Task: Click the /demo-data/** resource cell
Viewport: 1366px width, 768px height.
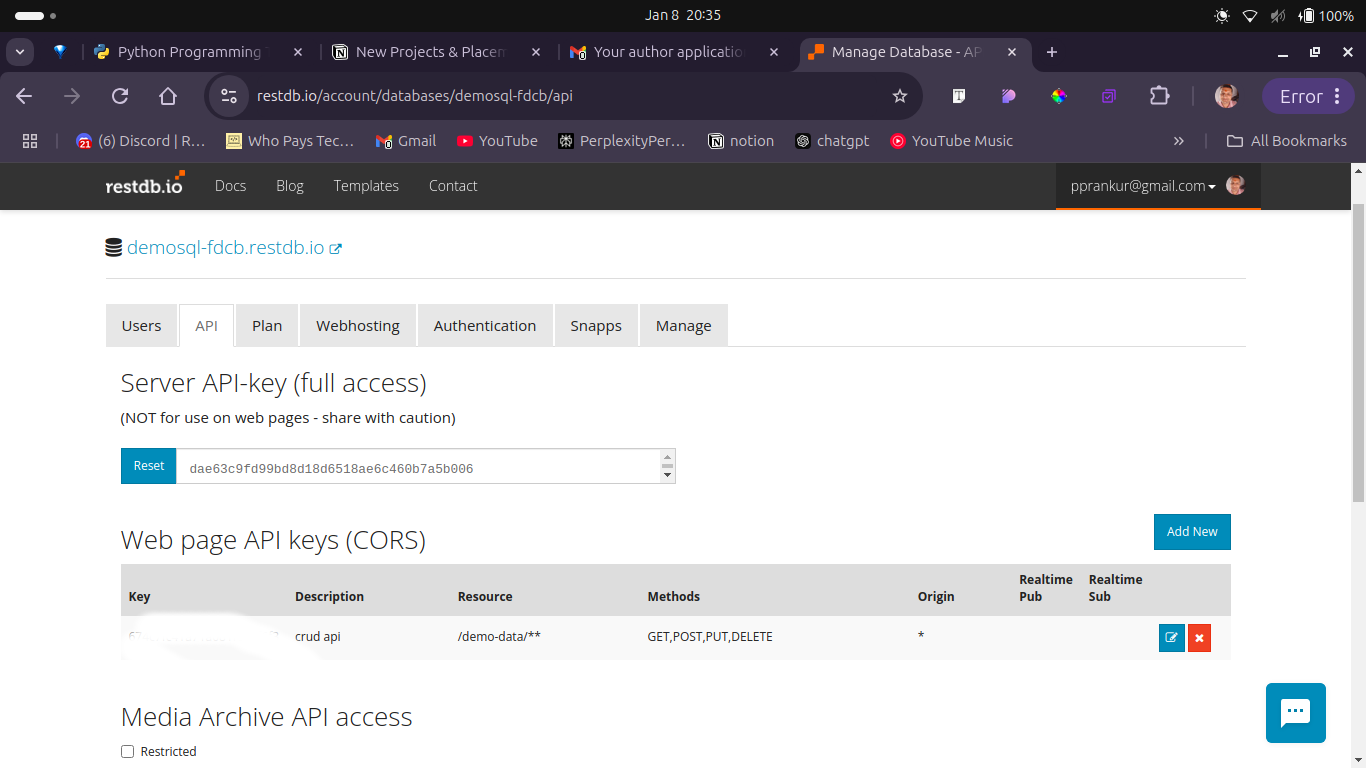Action: (x=499, y=637)
